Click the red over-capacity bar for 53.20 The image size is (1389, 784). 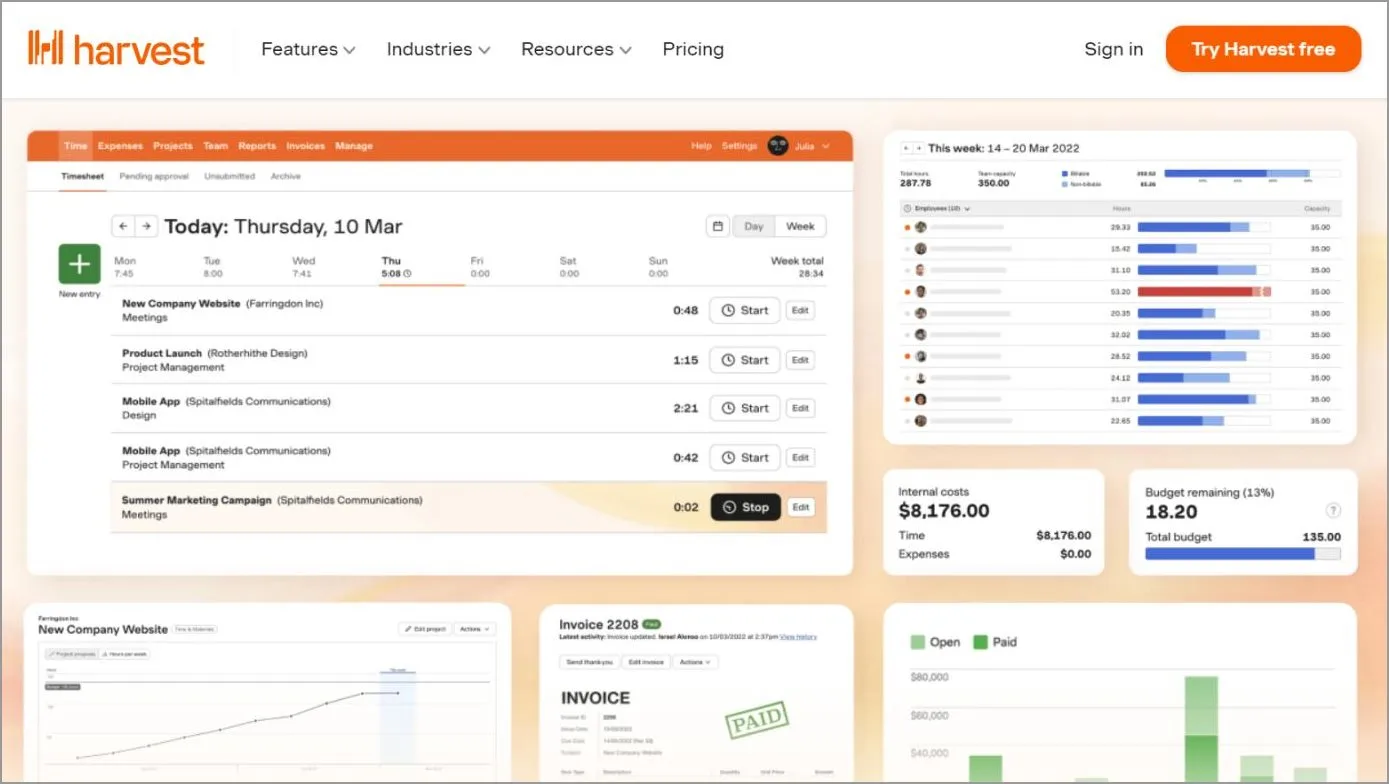tap(1204, 292)
